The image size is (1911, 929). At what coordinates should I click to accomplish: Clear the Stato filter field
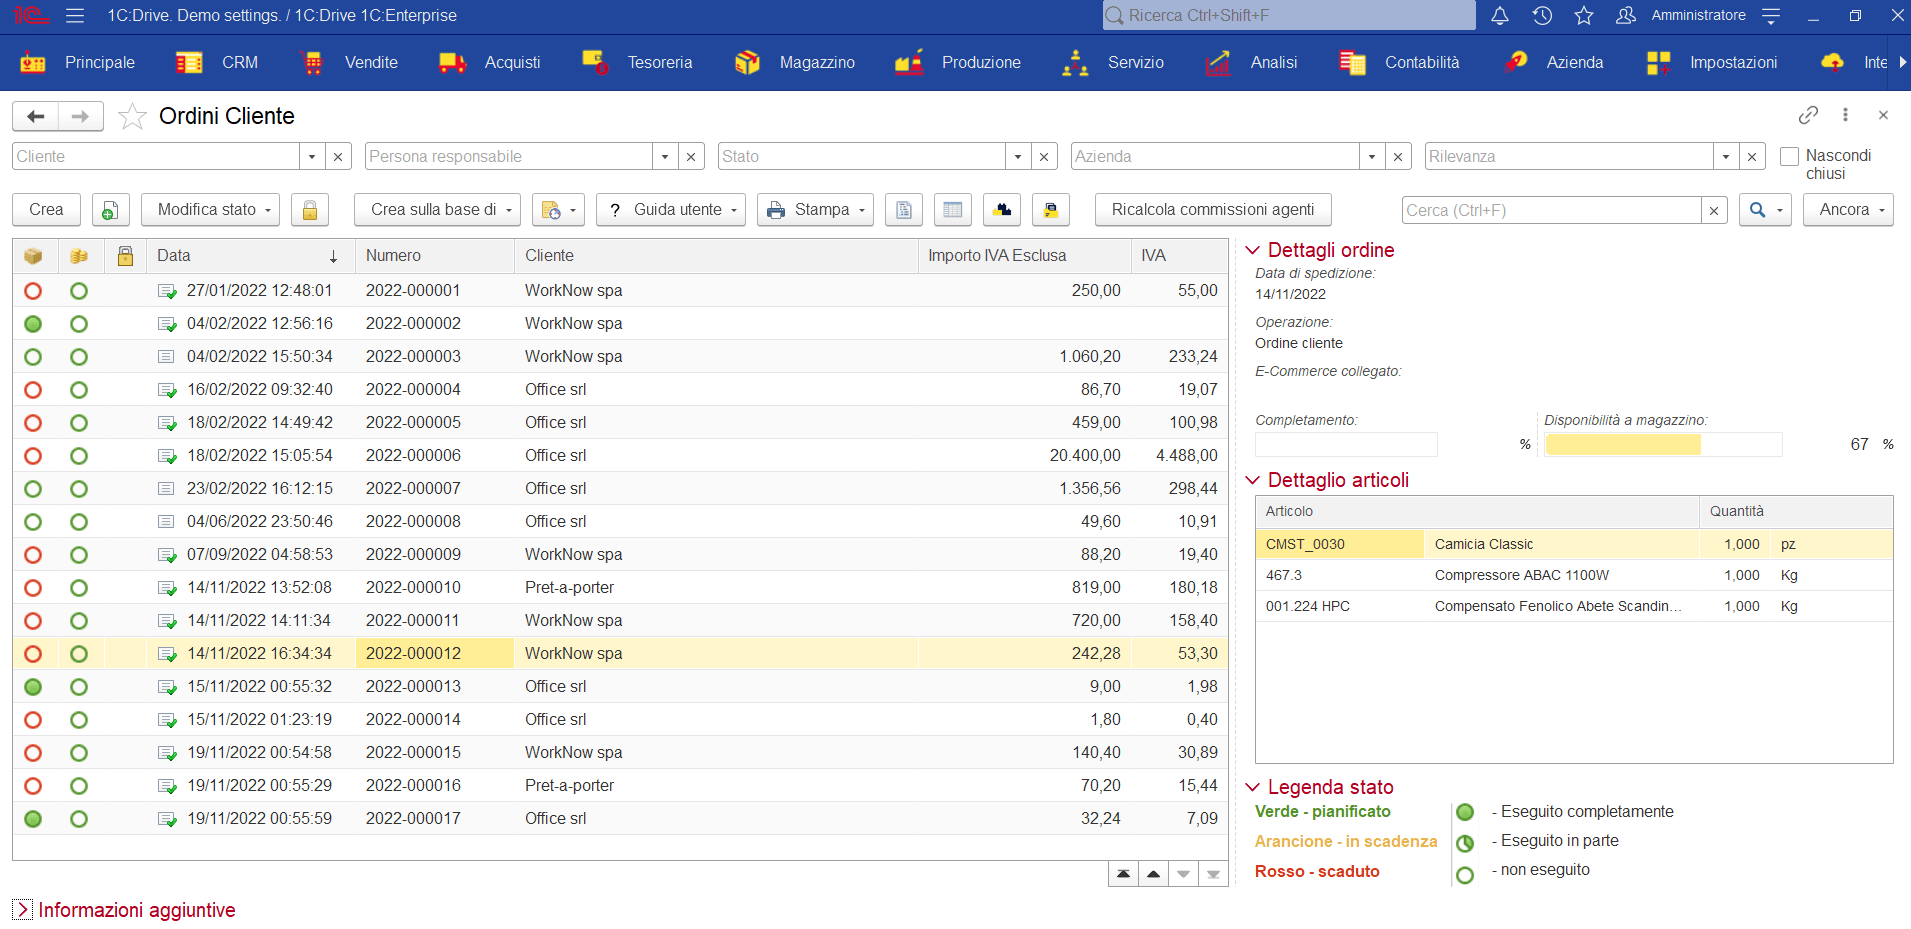click(x=1044, y=157)
